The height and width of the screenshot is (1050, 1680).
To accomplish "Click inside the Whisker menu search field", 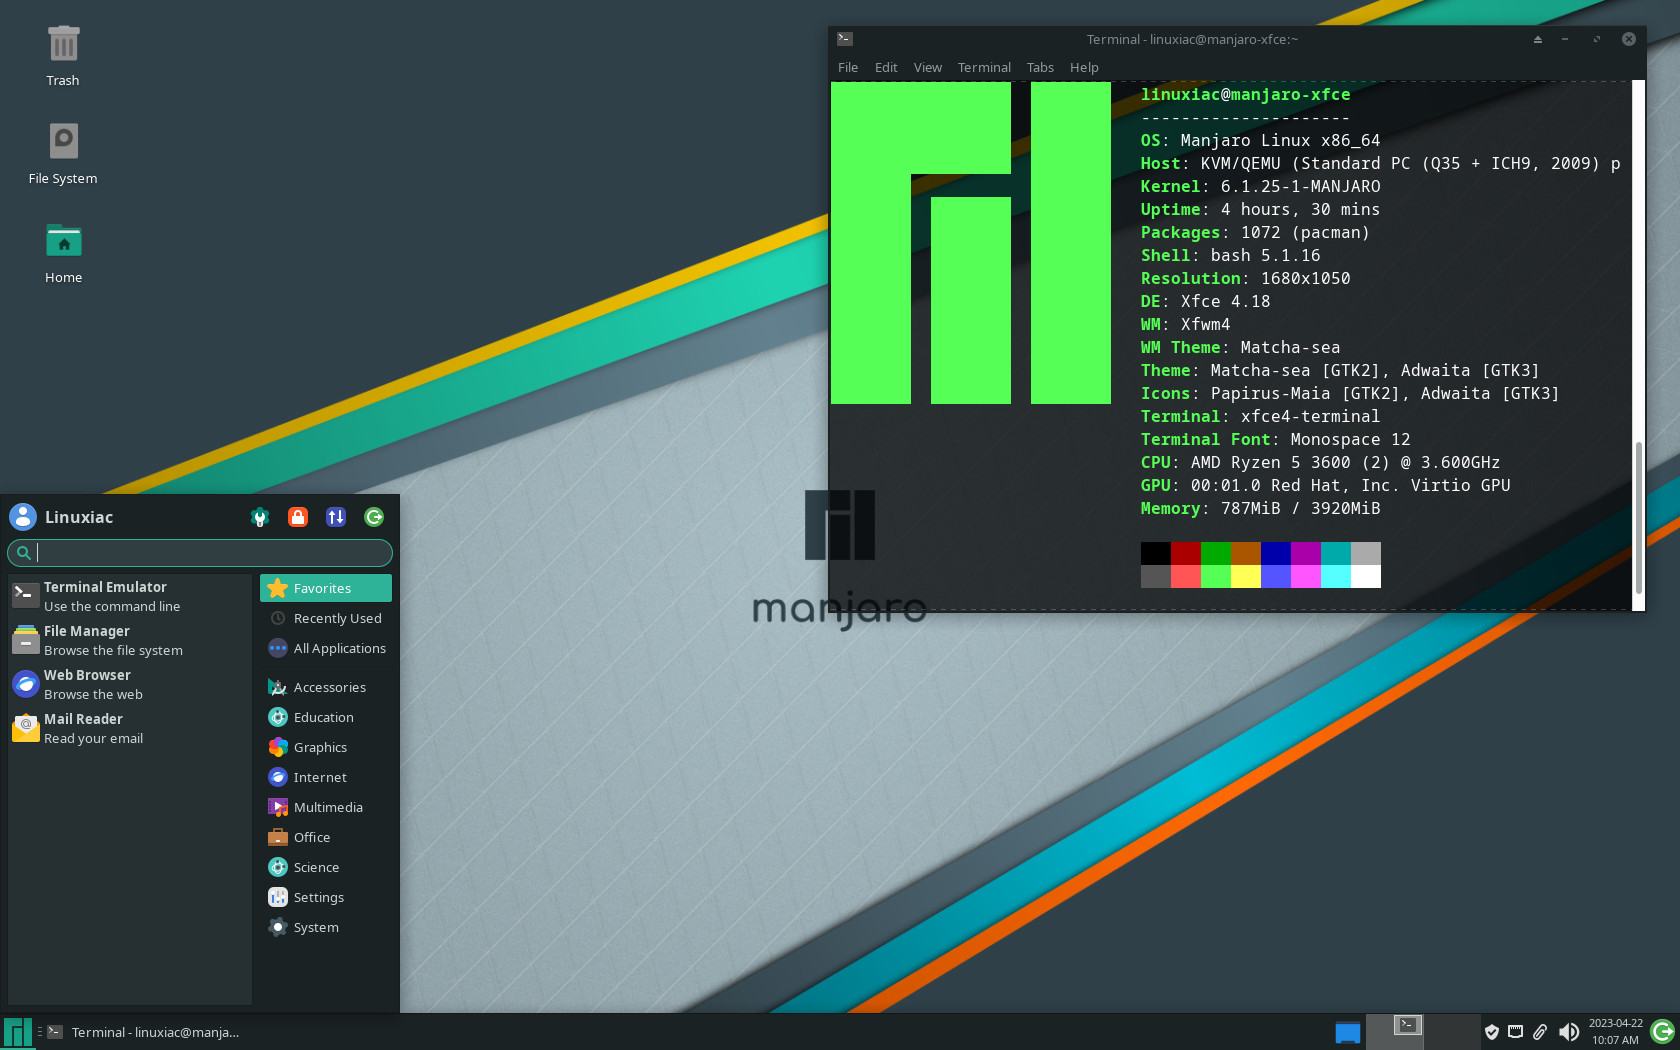I will (200, 552).
